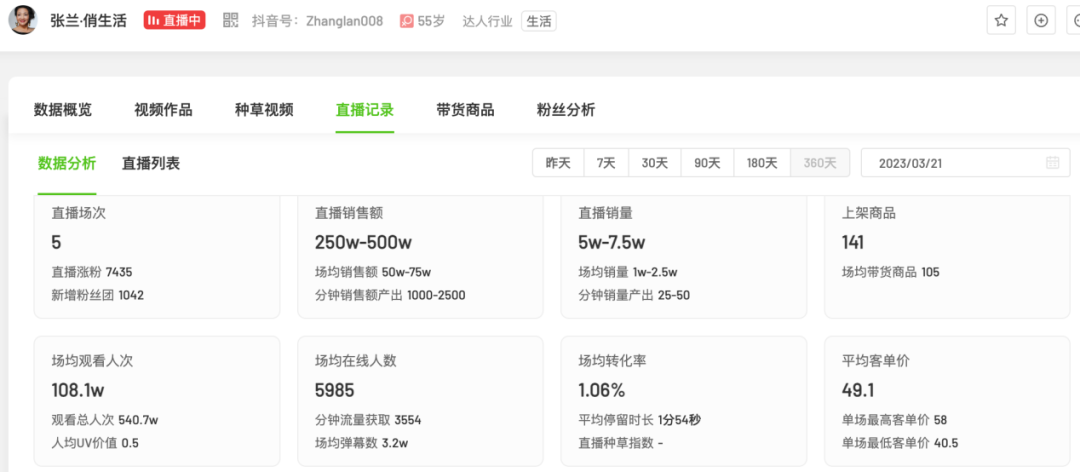Click the 直播销售额 250w-500w card
This screenshot has width=1080, height=472.
(x=420, y=256)
